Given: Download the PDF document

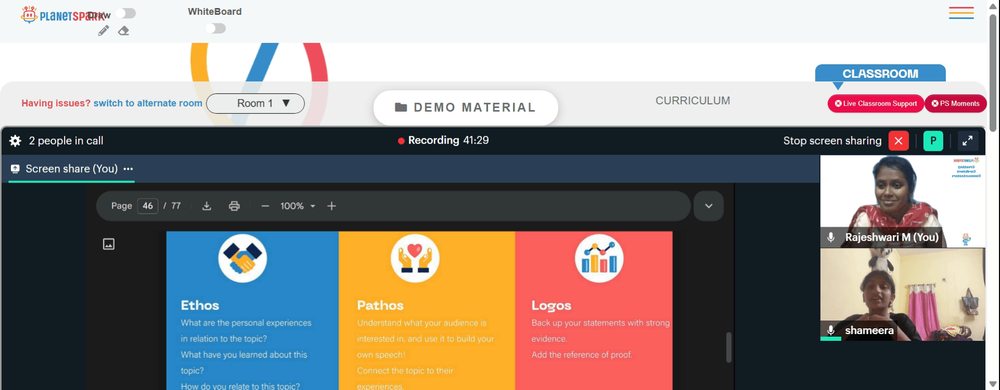Looking at the screenshot, I should [207, 206].
